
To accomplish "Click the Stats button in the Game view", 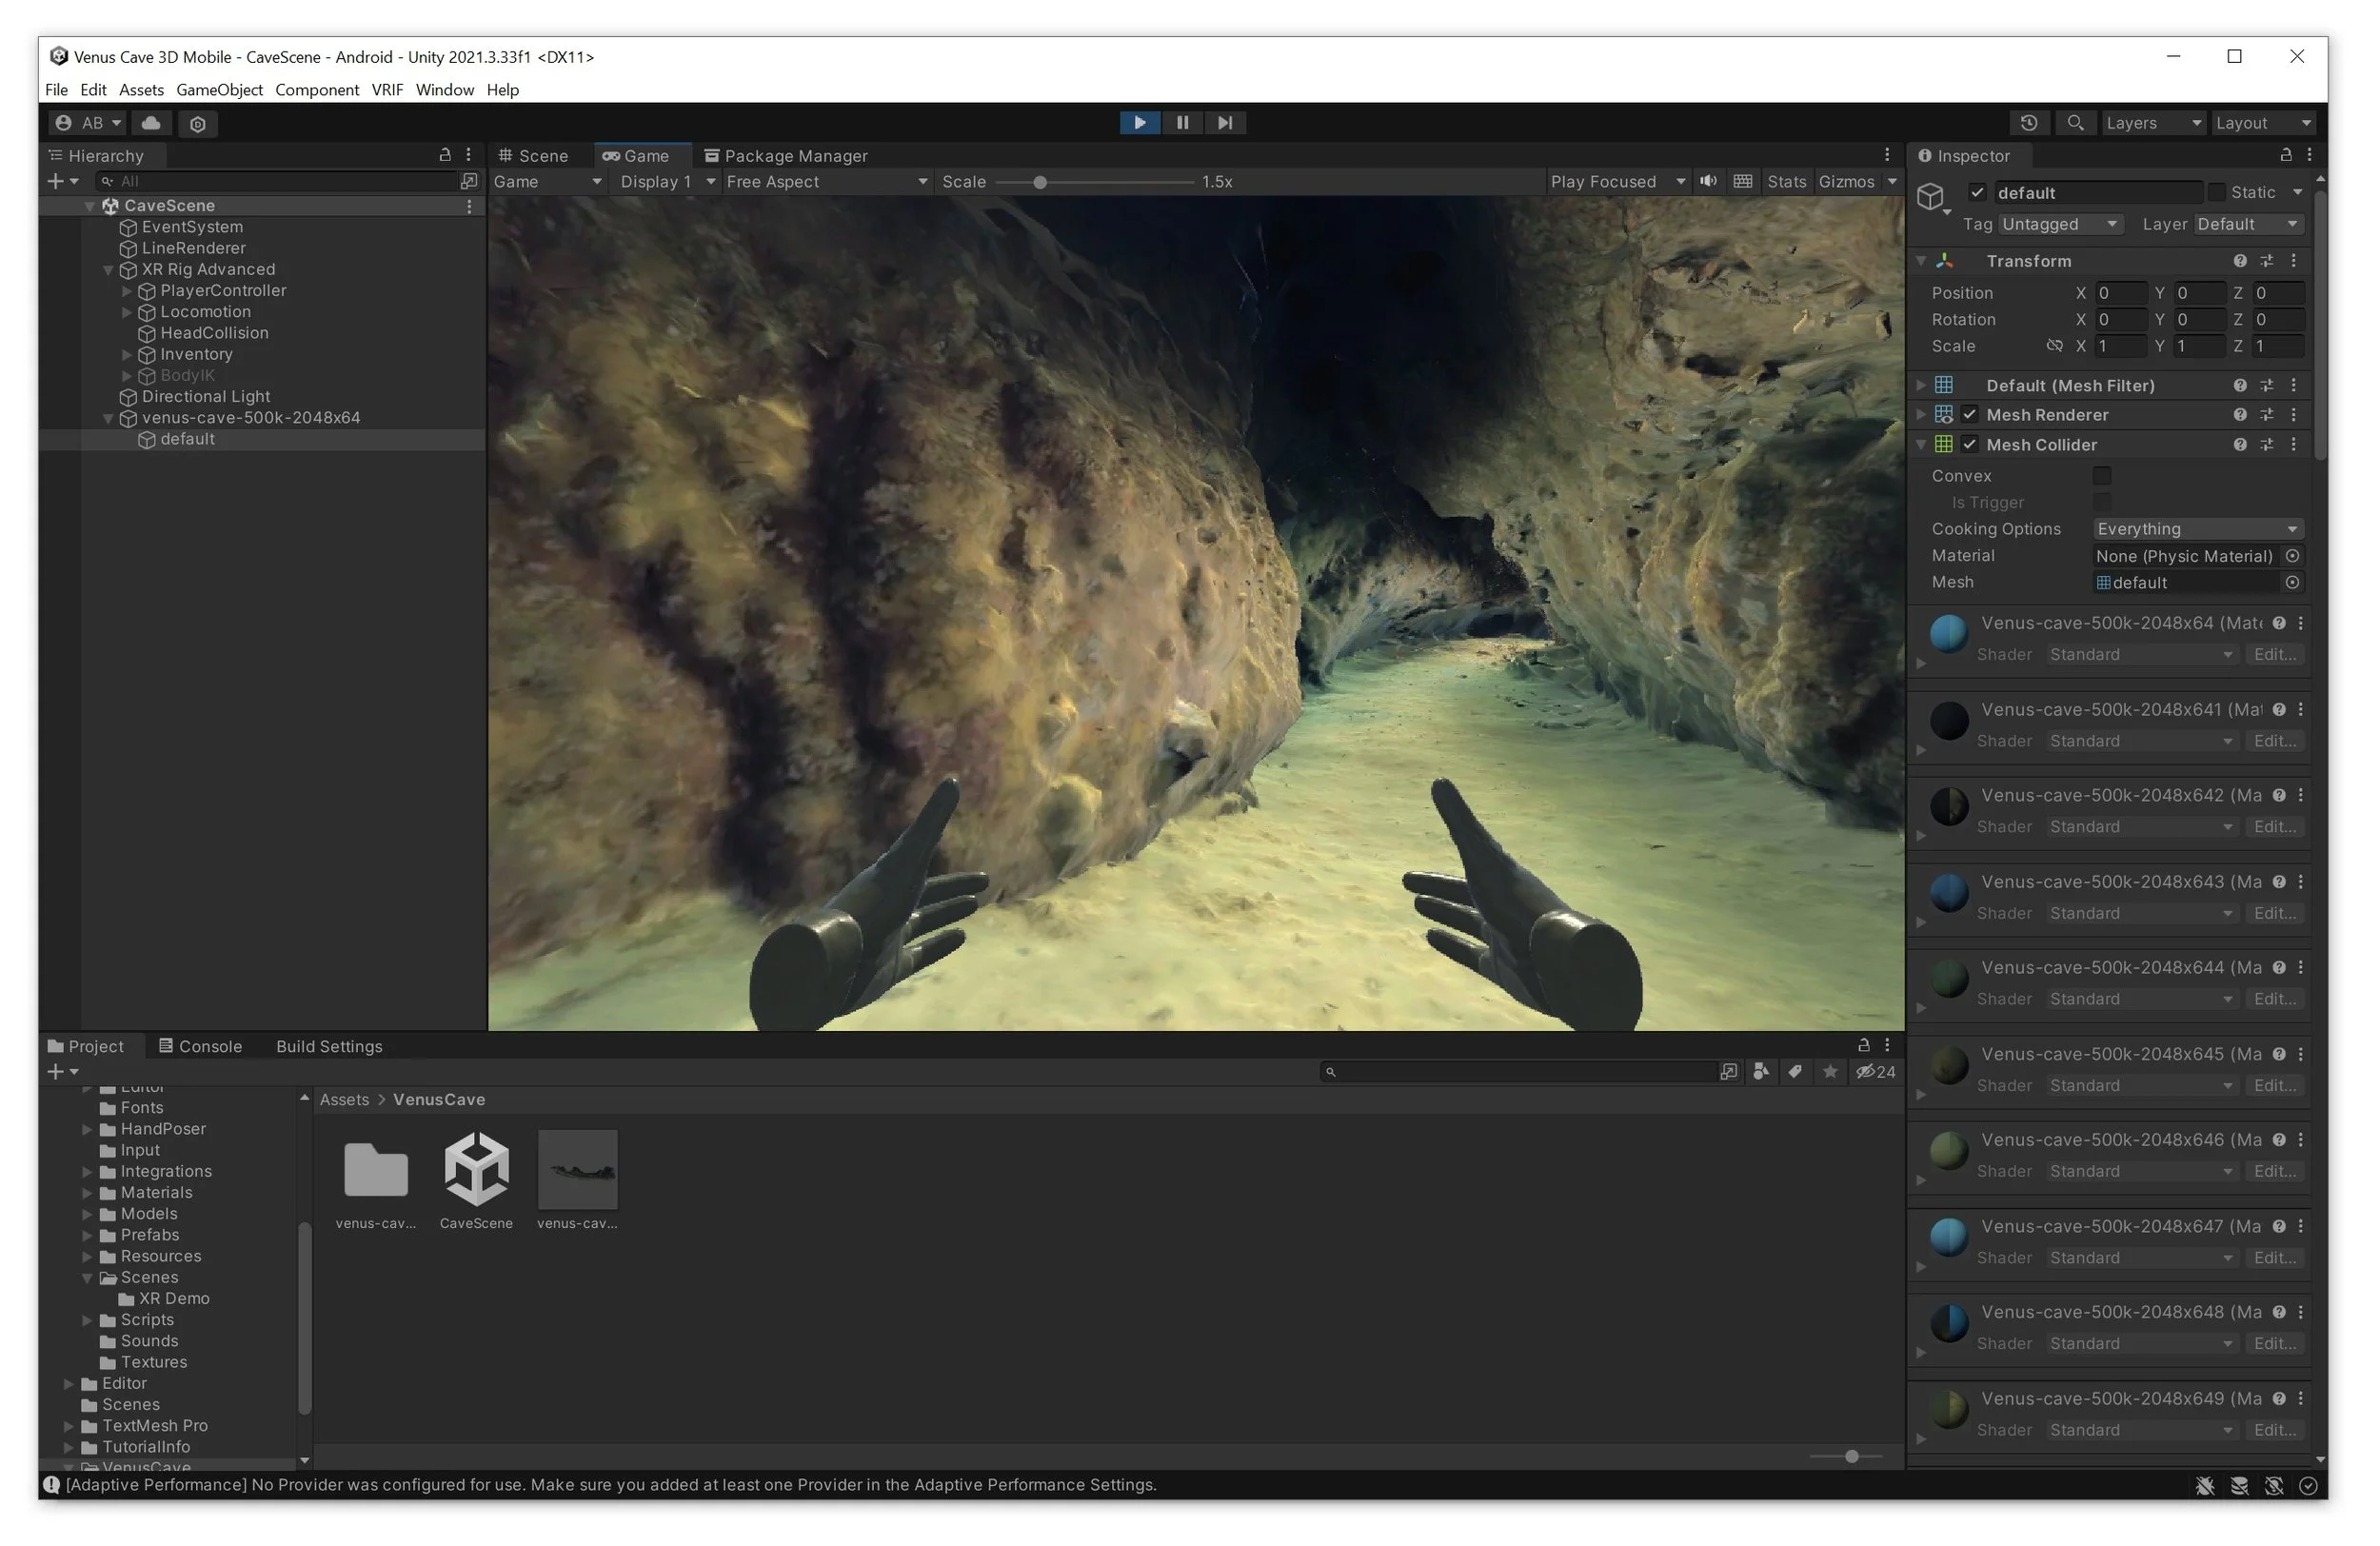I will 1787,181.
